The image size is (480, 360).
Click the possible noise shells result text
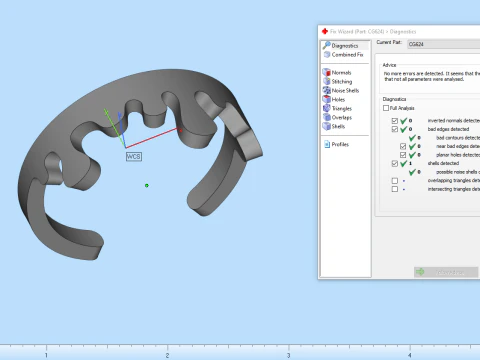point(458,172)
